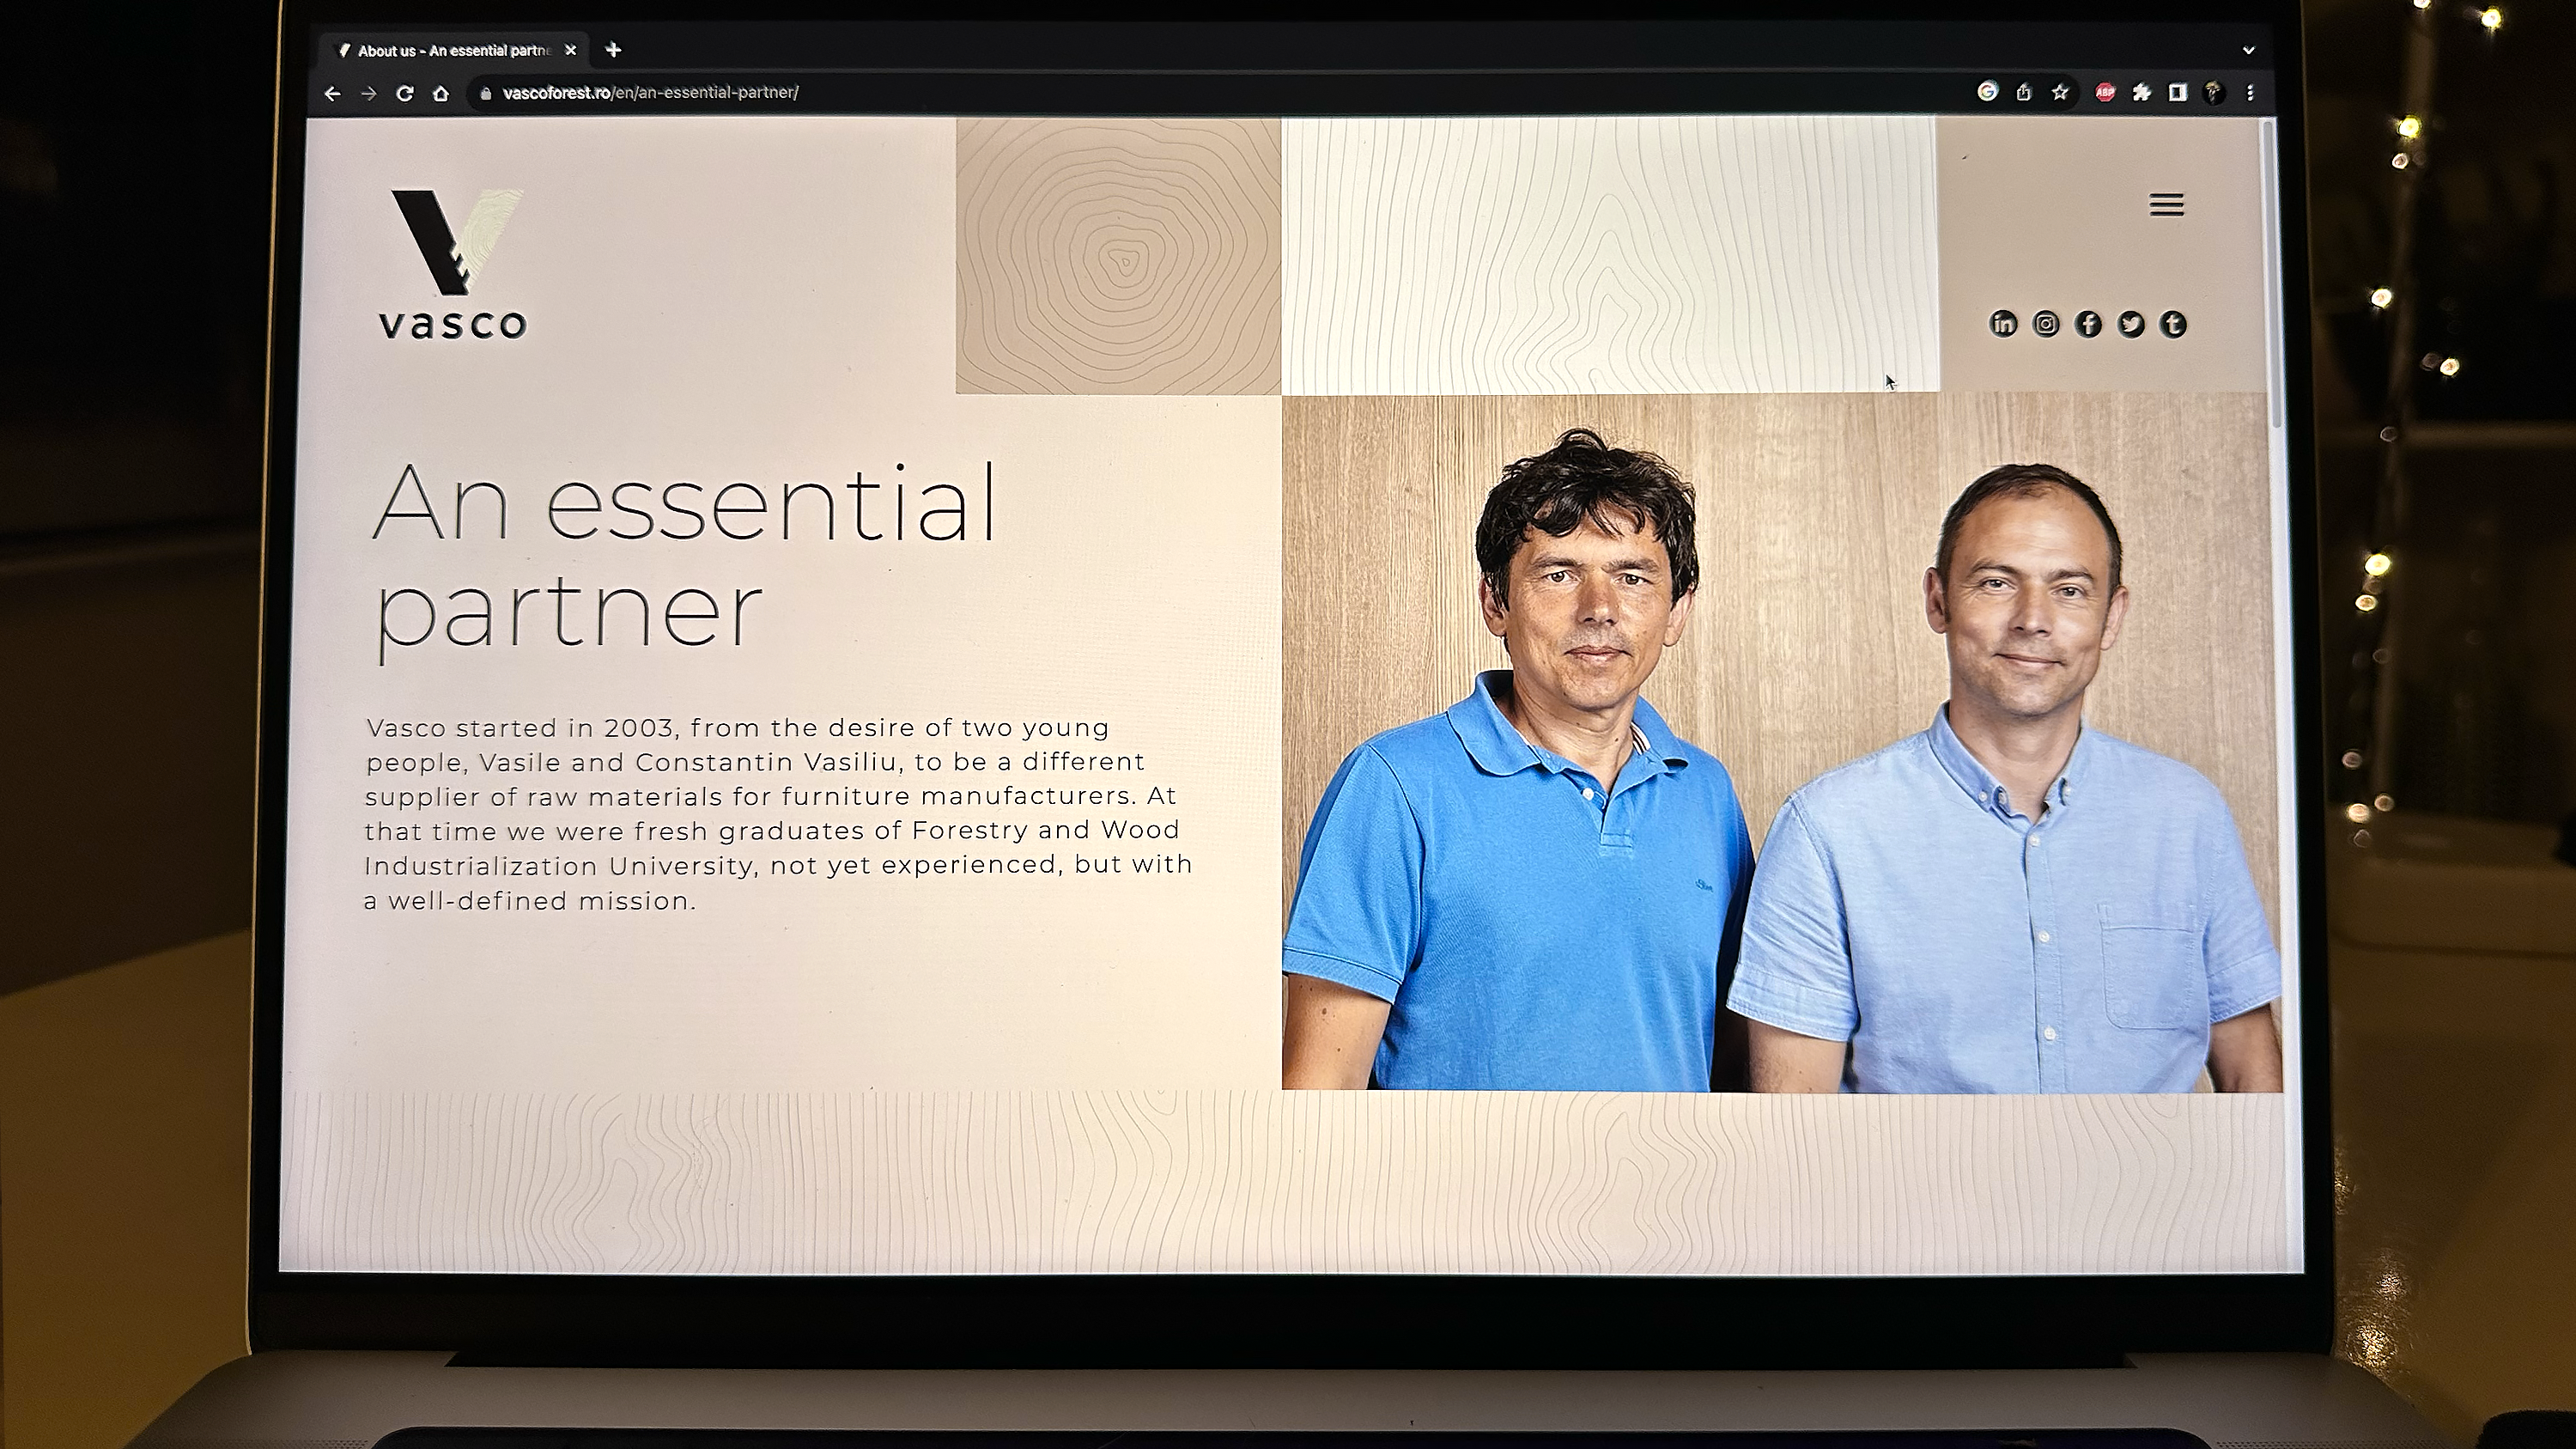Viewport: 2576px width, 1449px height.
Task: Click the Adblock Plus extension icon
Action: pyautogui.click(x=2105, y=93)
